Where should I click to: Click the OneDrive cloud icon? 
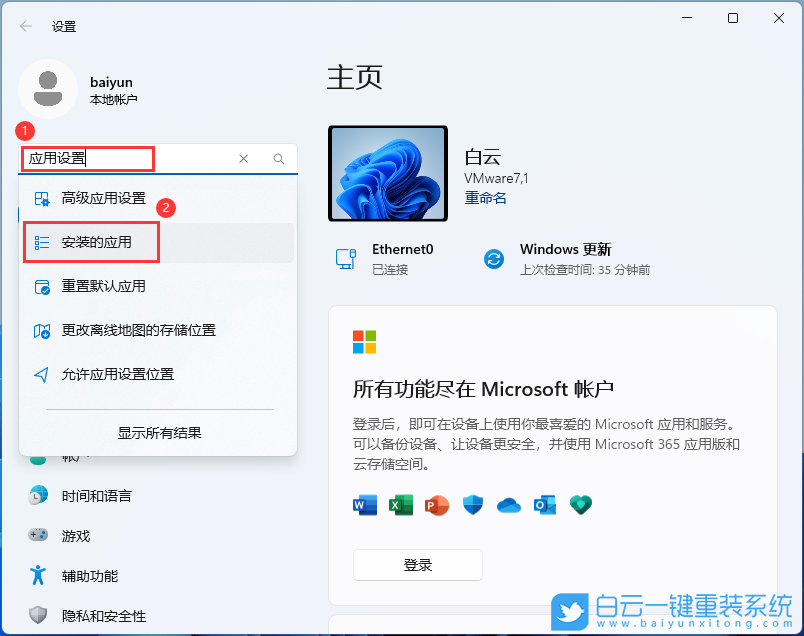point(509,505)
